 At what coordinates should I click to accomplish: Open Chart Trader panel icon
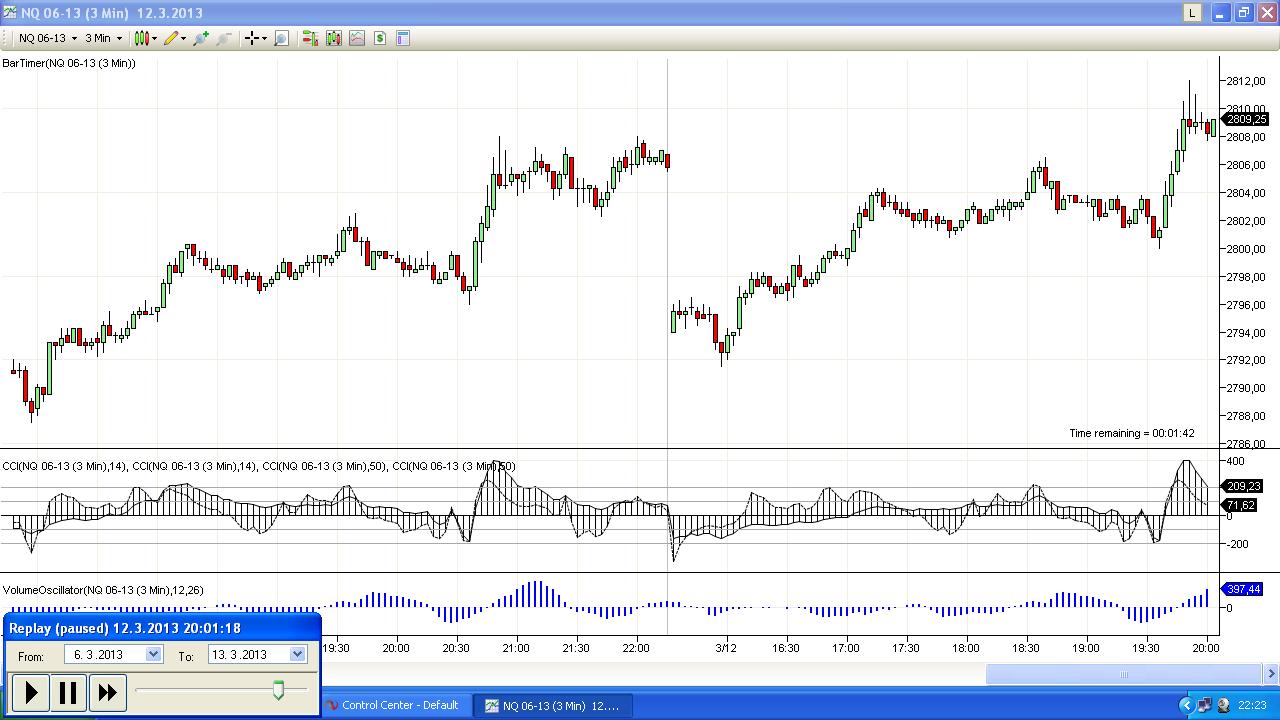(x=310, y=38)
